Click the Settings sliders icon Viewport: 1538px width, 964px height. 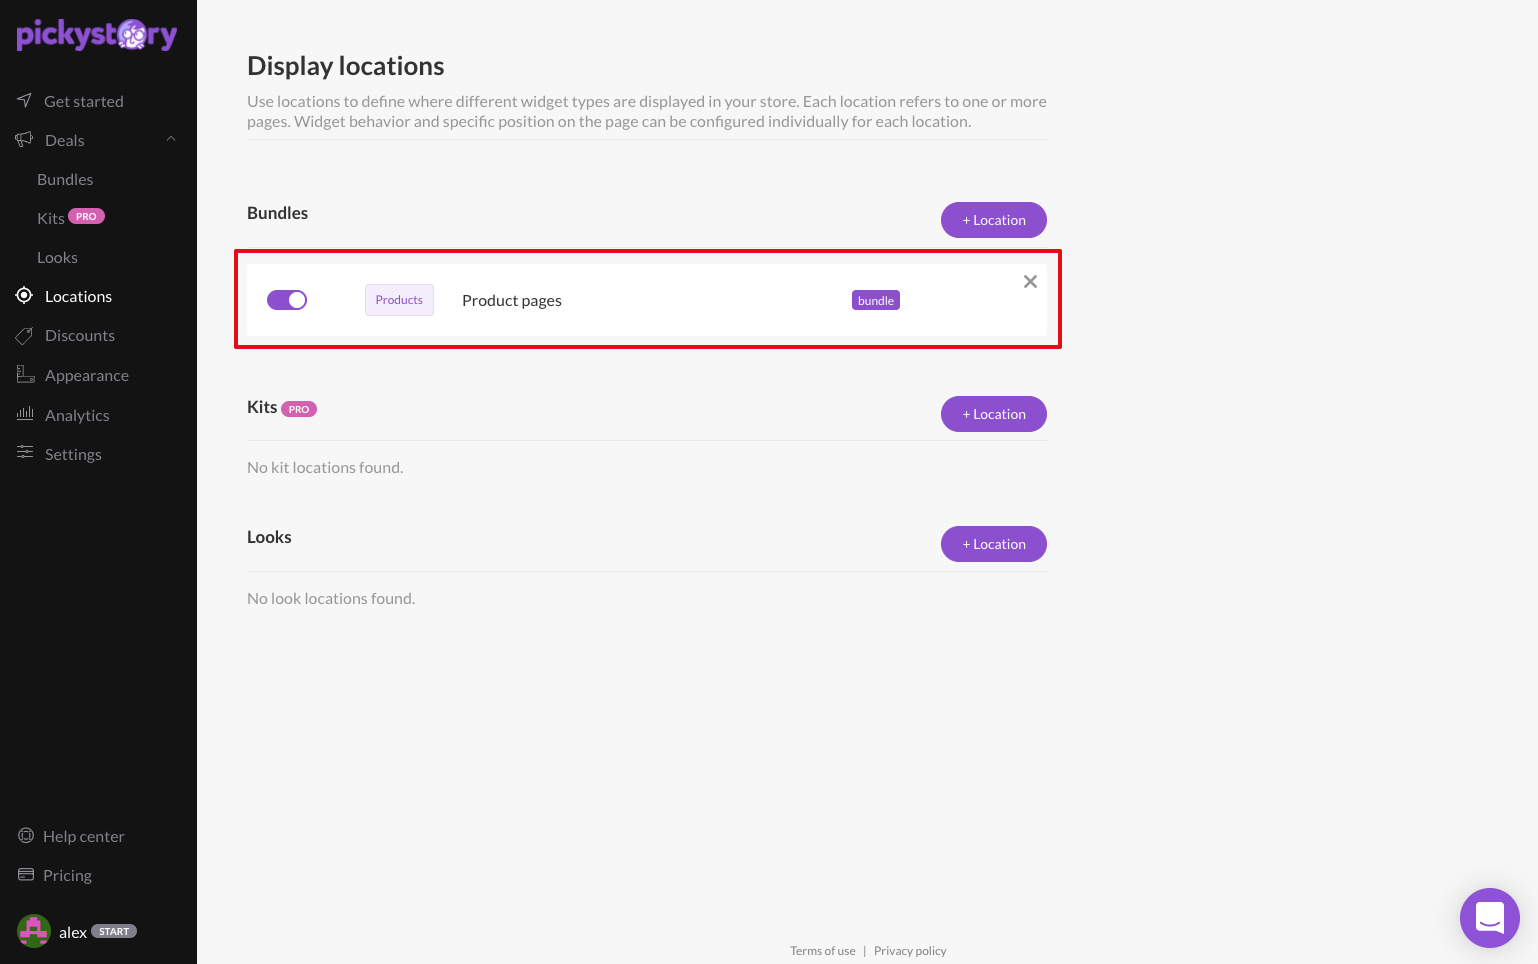25,452
